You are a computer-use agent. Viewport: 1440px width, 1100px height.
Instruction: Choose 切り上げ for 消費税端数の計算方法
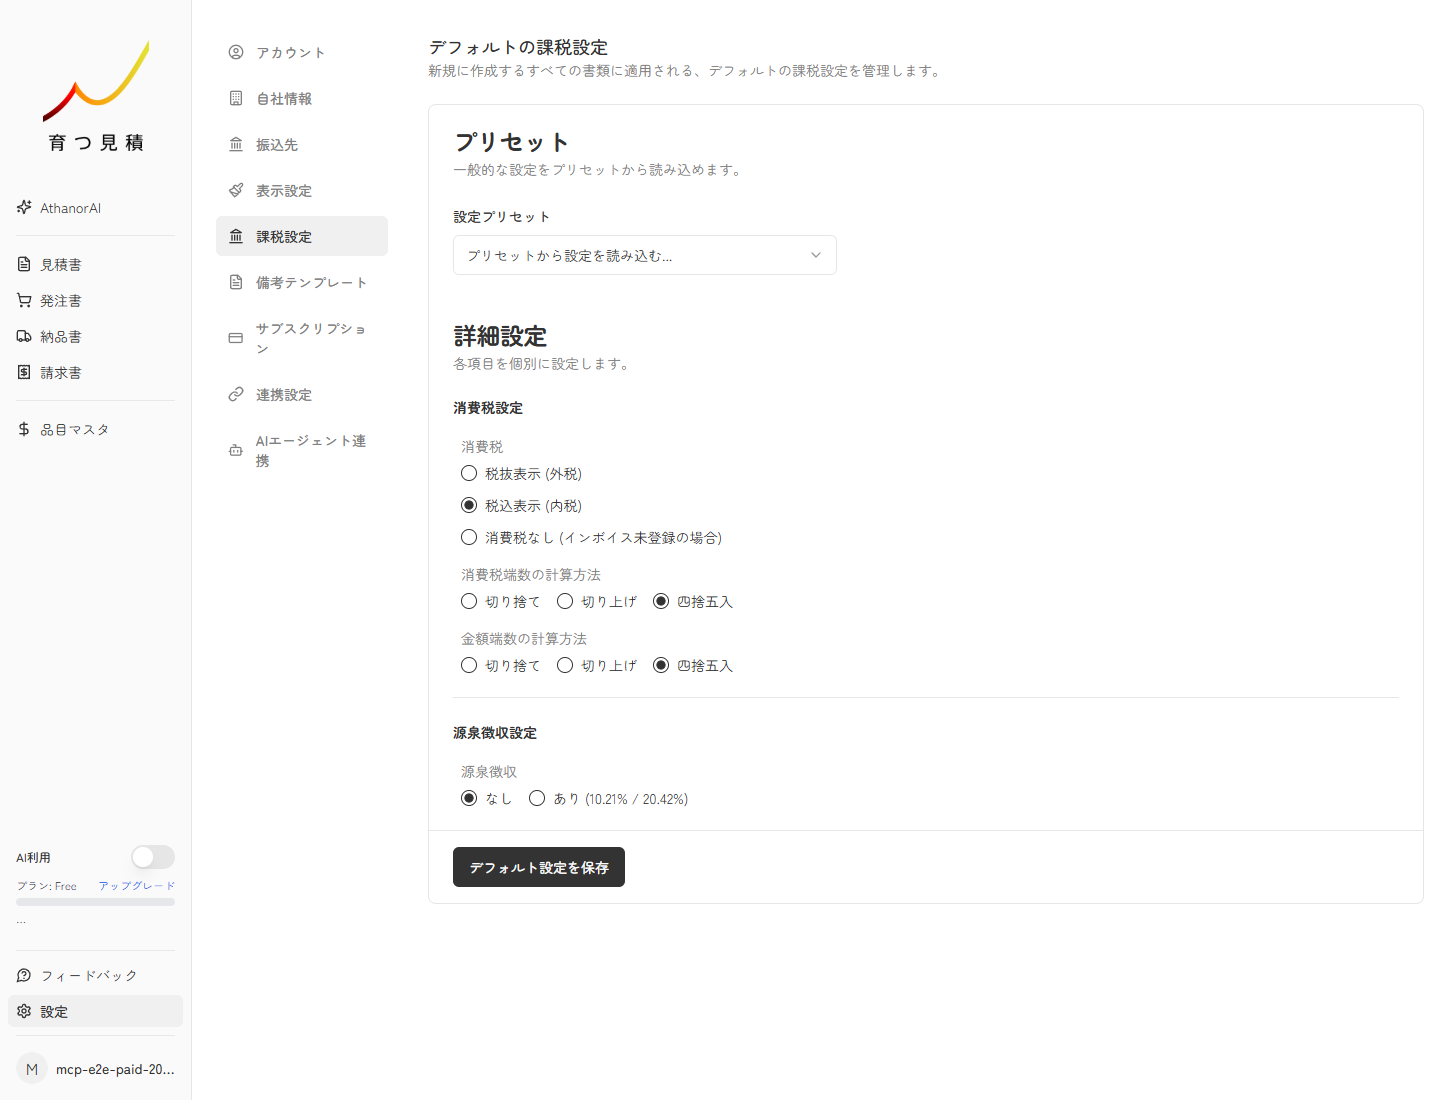pos(565,601)
